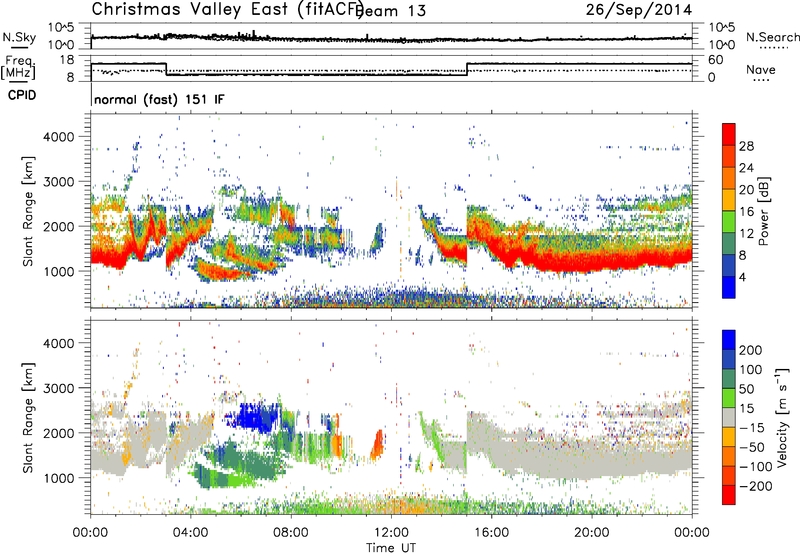Click the '20' label on the power colorbar

point(746,190)
